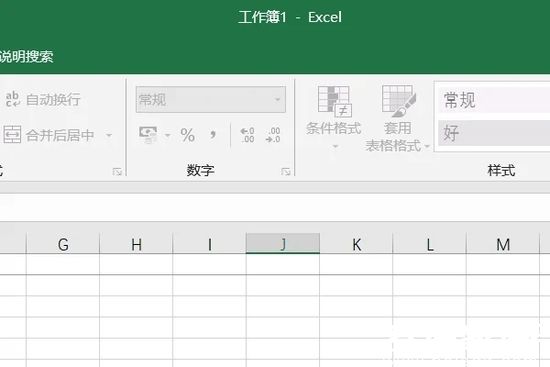Expand the Merge and Center dropdown arrow

(x=109, y=135)
